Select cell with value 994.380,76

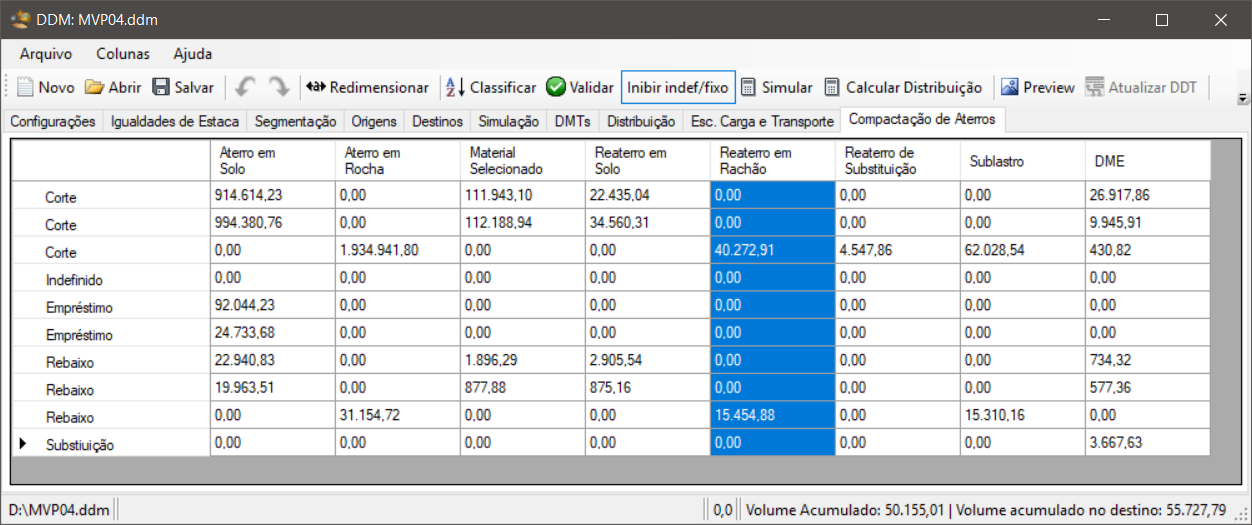click(x=272, y=222)
